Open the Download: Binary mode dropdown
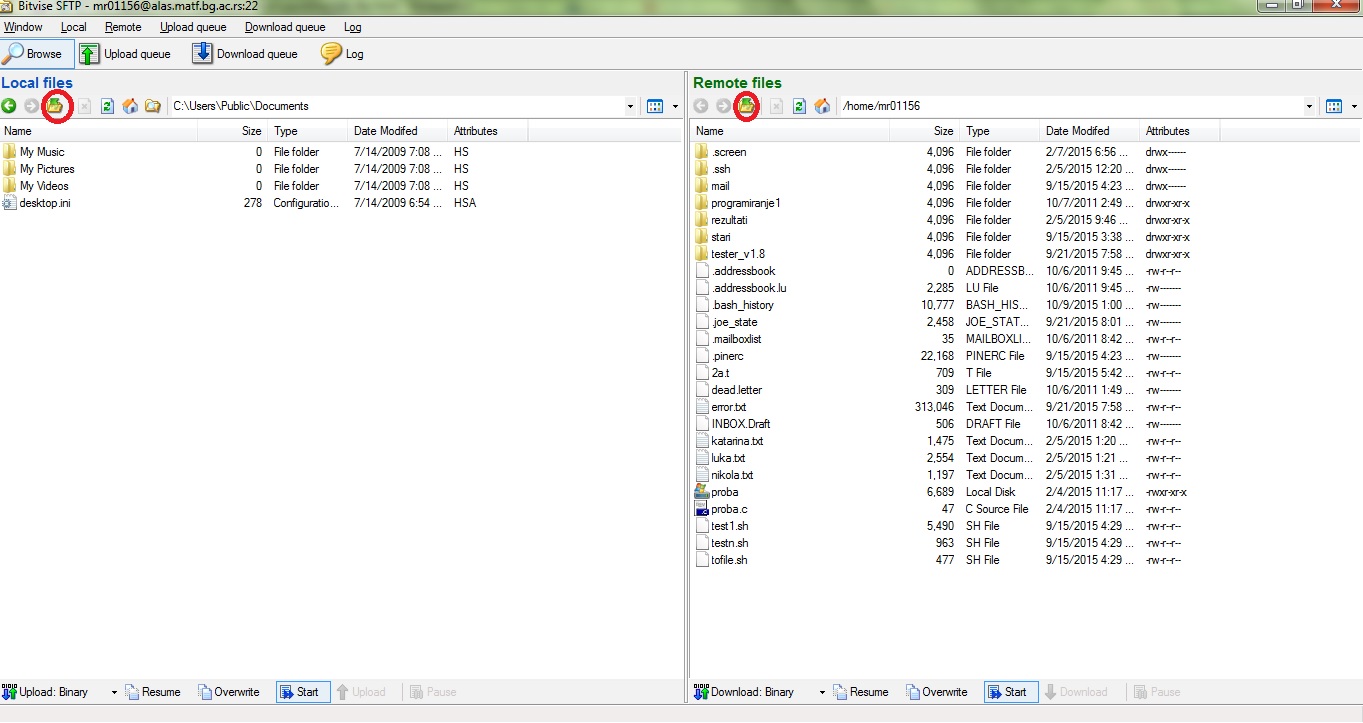This screenshot has width=1363, height=723. pos(822,692)
